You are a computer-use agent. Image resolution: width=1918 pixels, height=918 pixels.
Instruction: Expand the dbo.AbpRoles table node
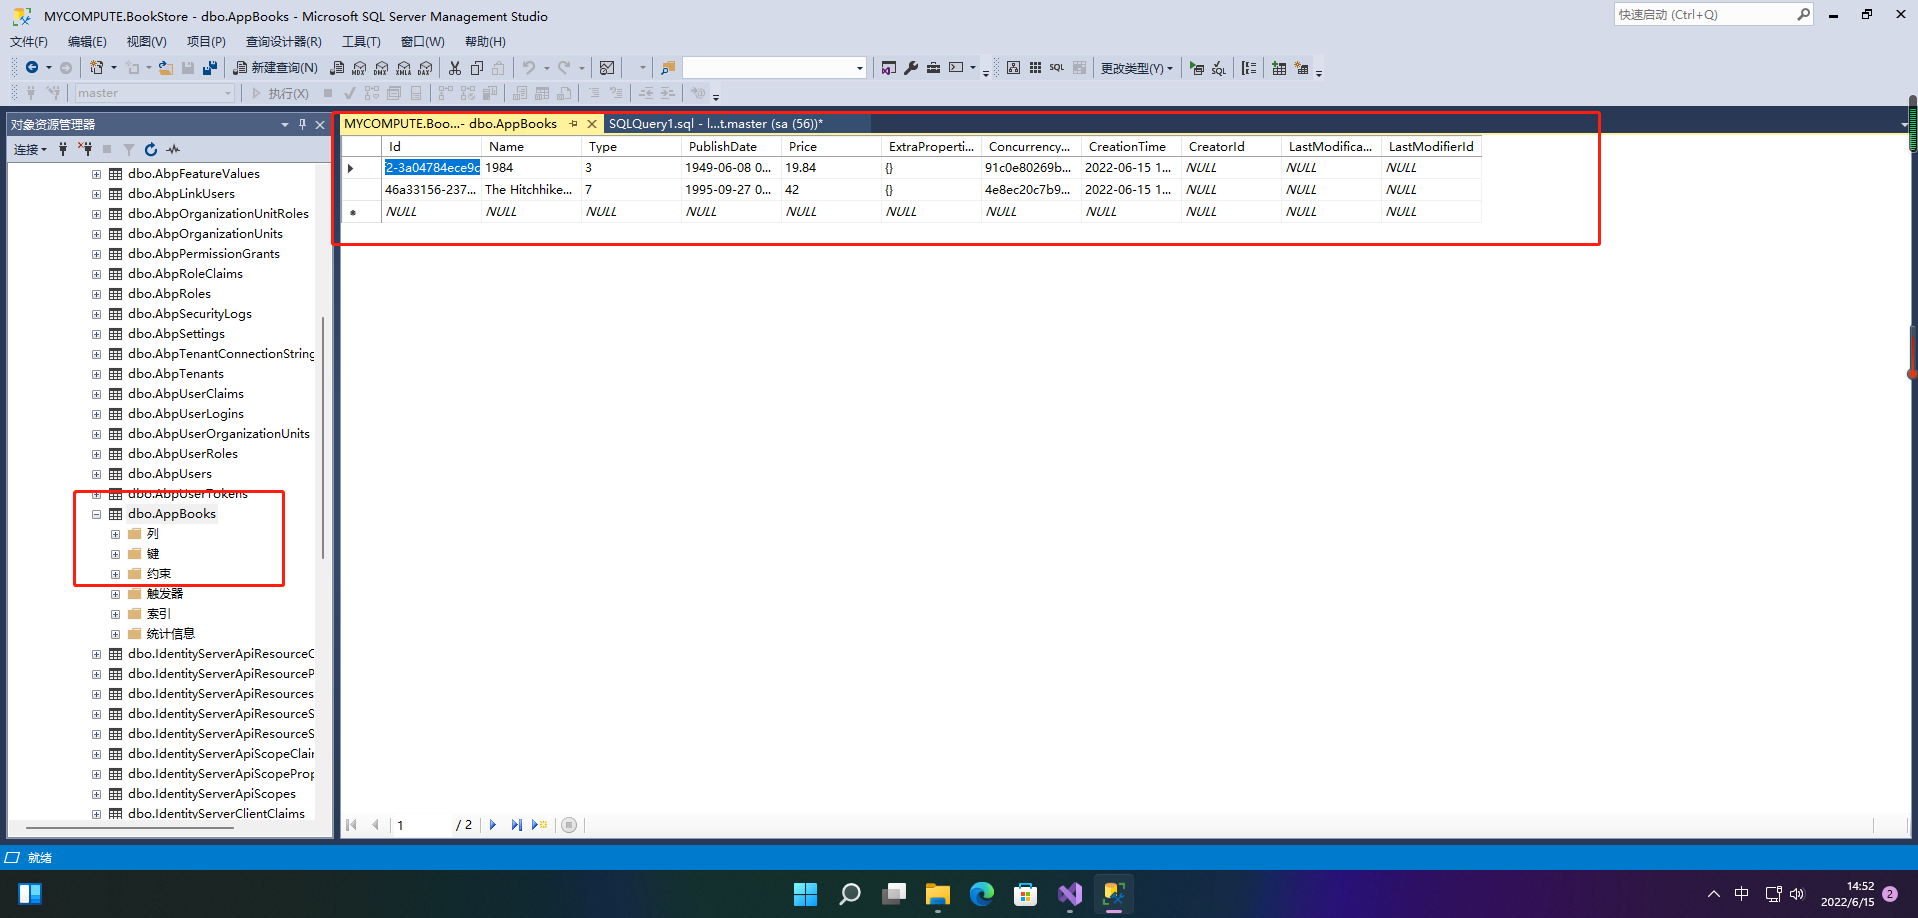[97, 294]
